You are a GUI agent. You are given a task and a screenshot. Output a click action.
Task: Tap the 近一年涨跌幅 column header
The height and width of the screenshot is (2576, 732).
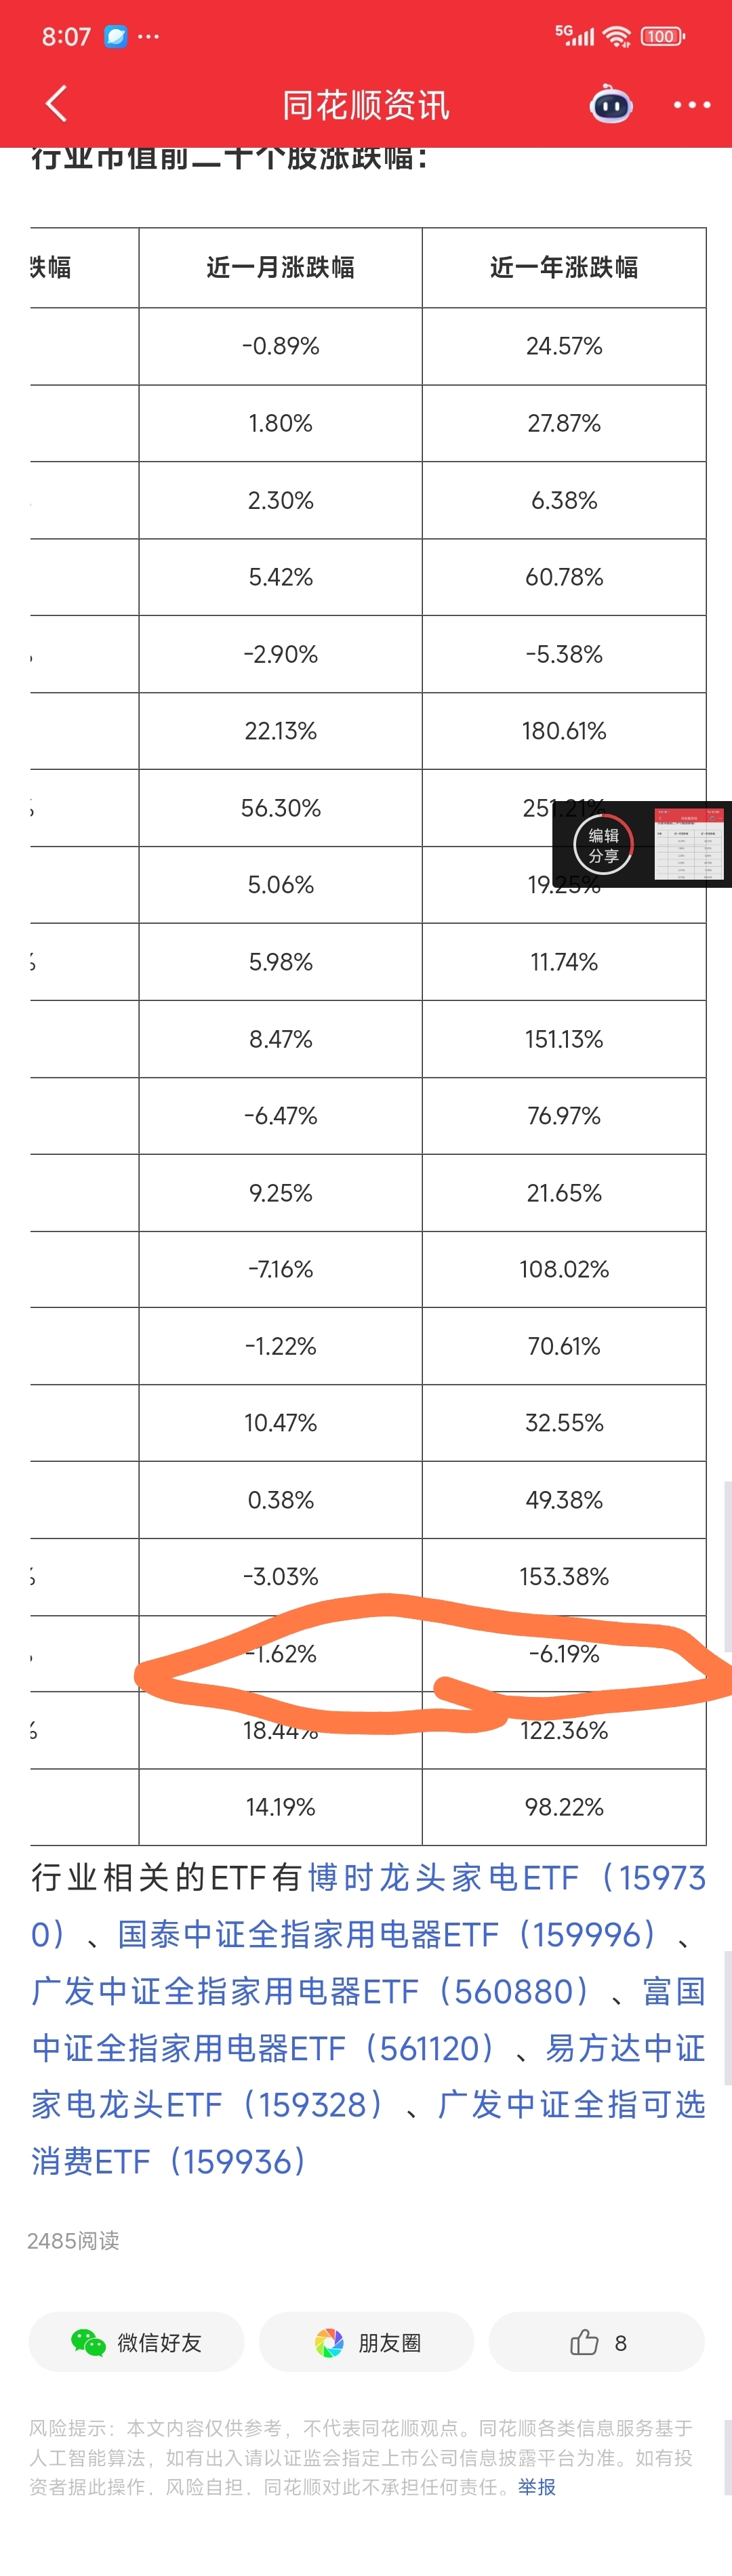pyautogui.click(x=564, y=267)
